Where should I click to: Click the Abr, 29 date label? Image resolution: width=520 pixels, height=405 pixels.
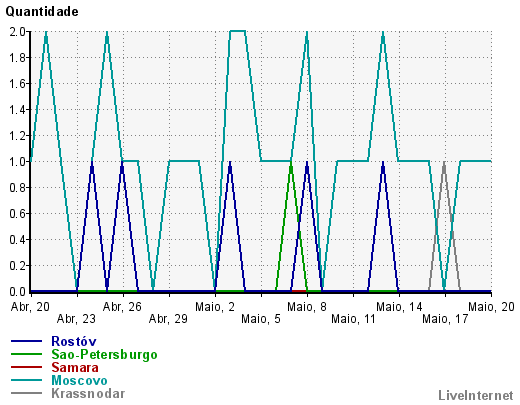click(x=168, y=319)
